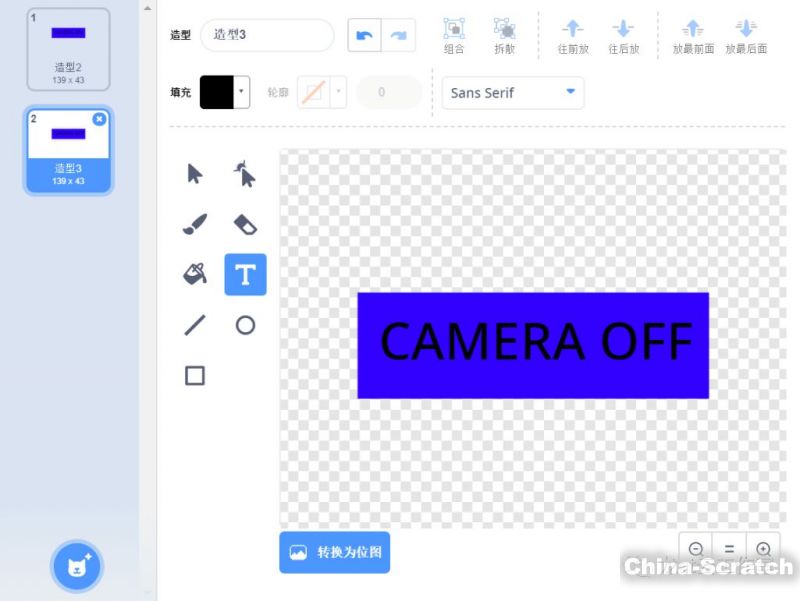Expand the fill color dropdown arrow
This screenshot has width=800, height=601.
coord(241,92)
